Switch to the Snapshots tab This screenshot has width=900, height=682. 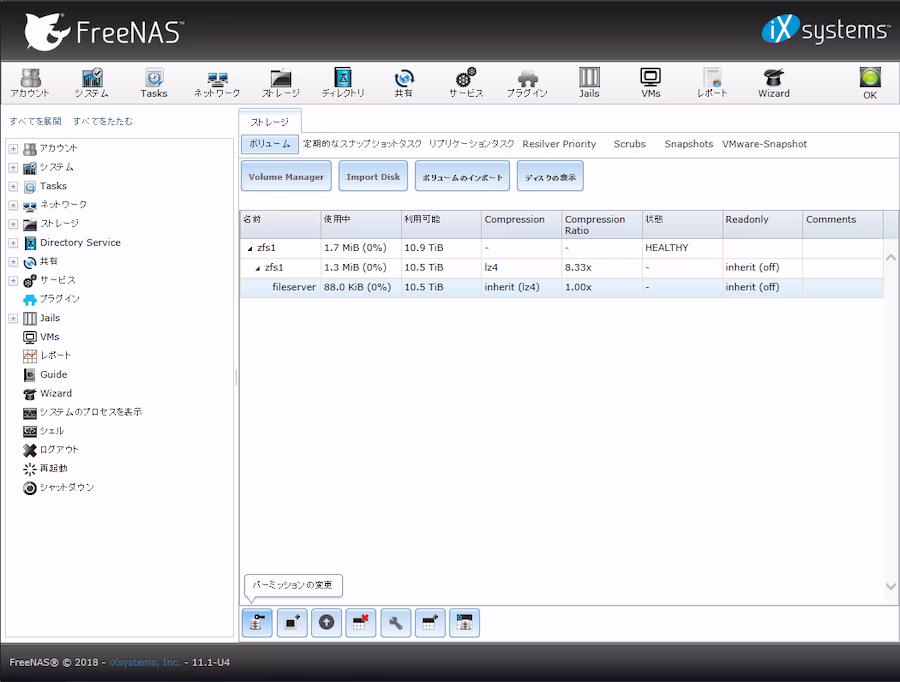tap(688, 144)
